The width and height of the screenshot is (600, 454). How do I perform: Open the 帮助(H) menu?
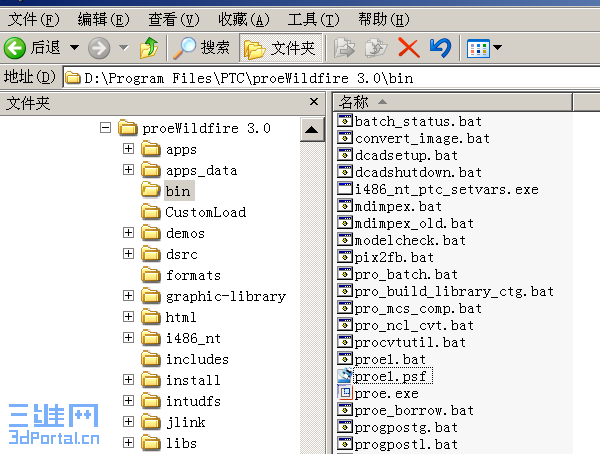[x=384, y=19]
